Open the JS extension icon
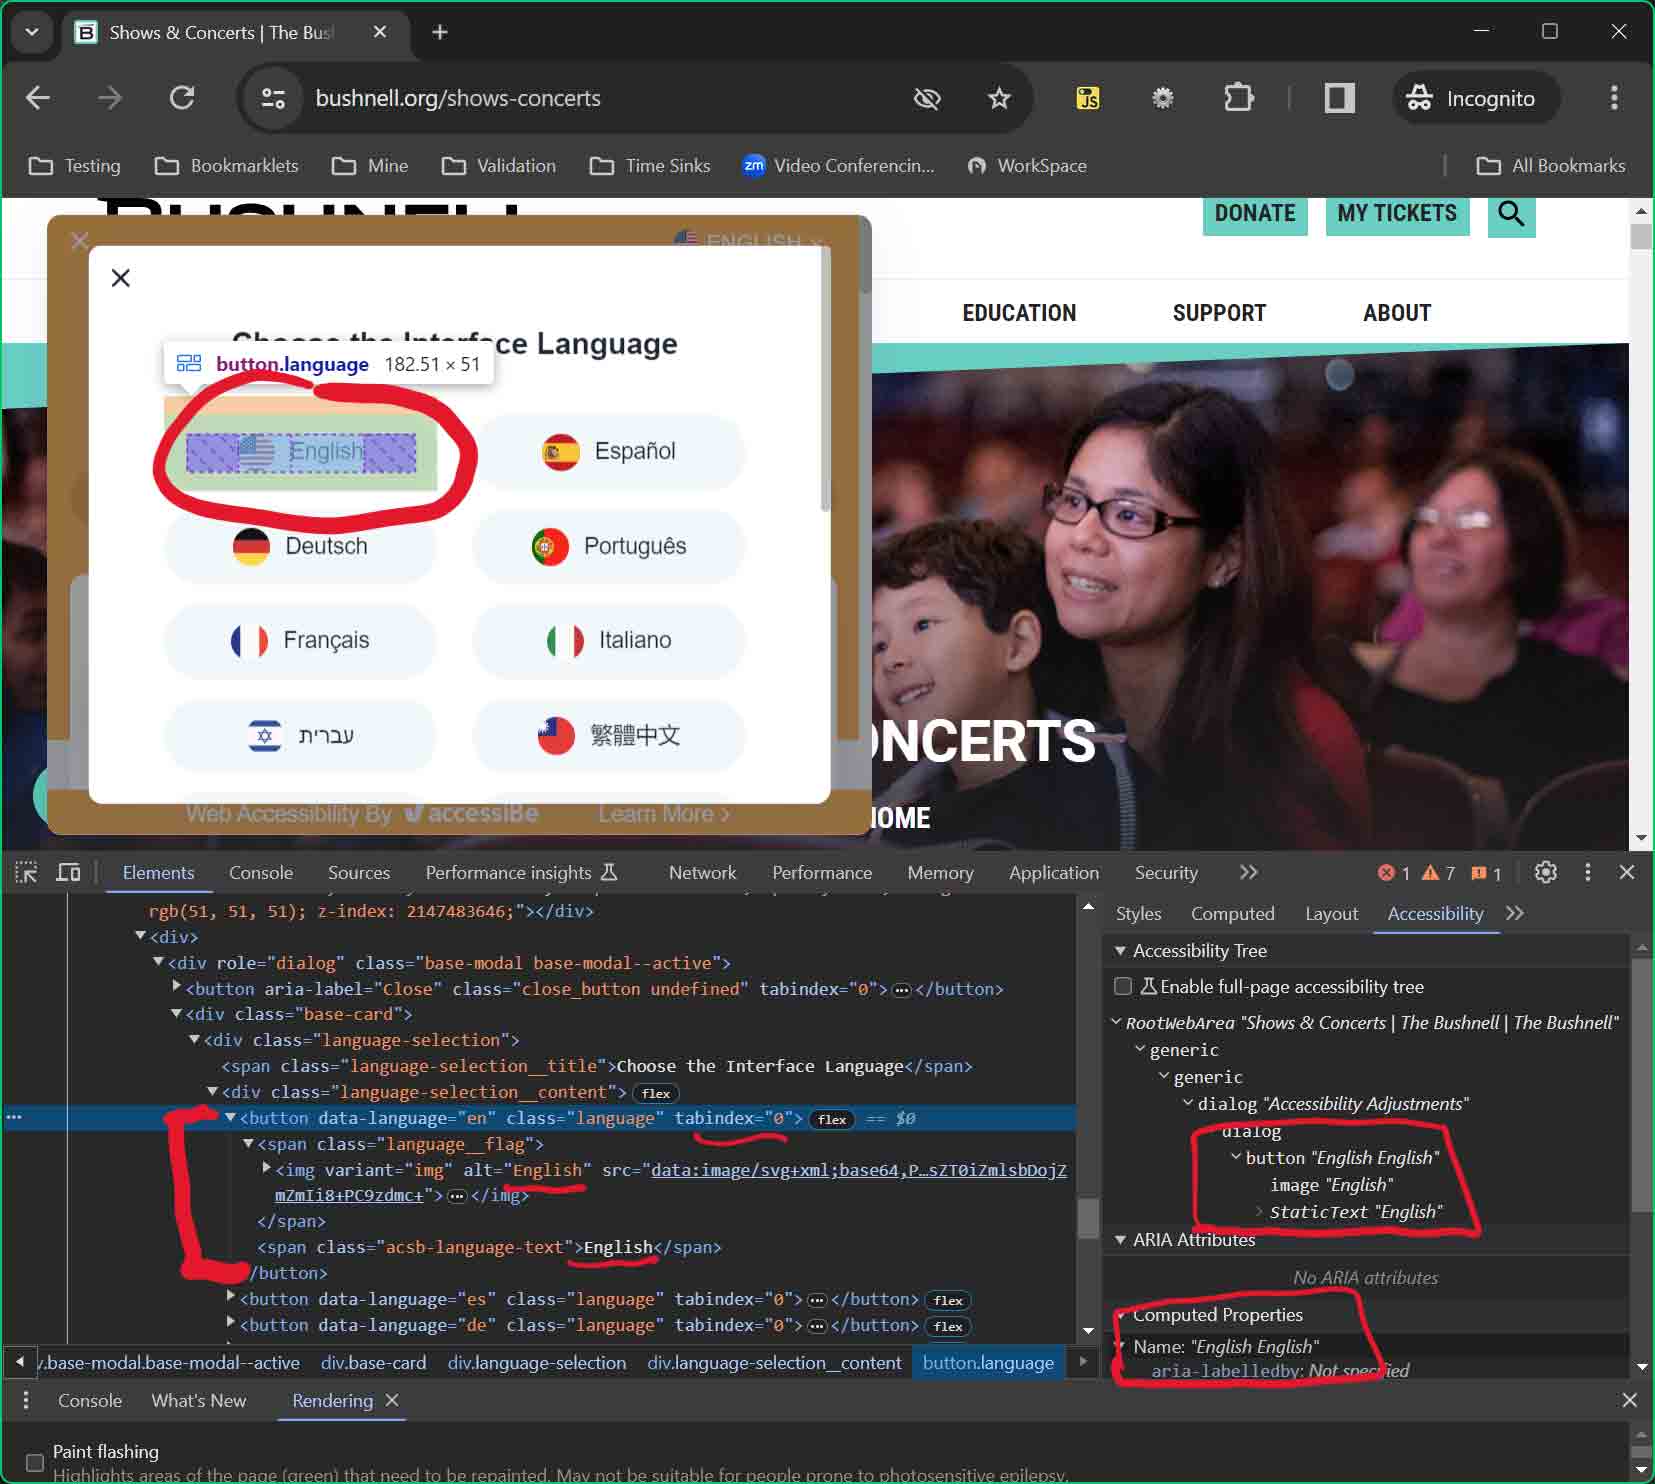 [x=1088, y=98]
